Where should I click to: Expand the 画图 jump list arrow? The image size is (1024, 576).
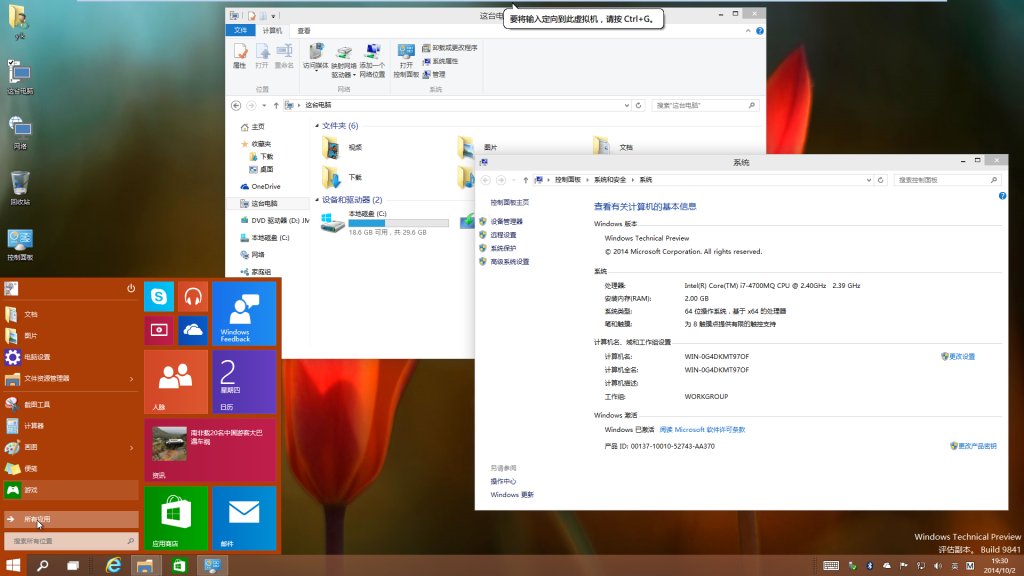[131, 447]
